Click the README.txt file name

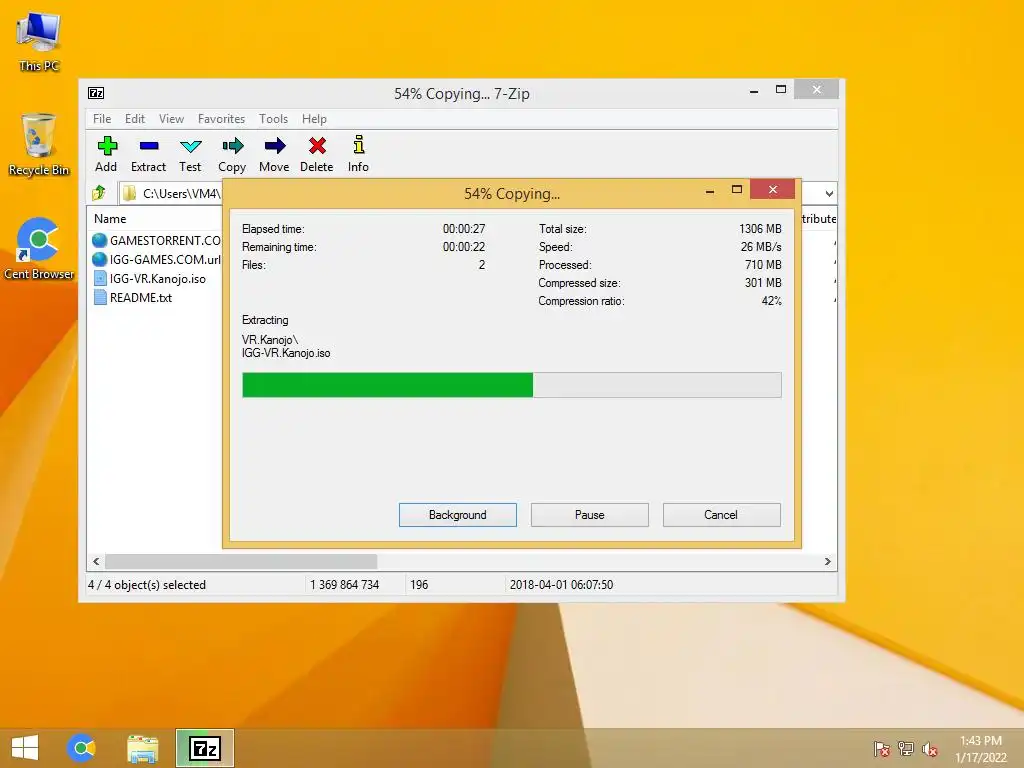point(141,298)
